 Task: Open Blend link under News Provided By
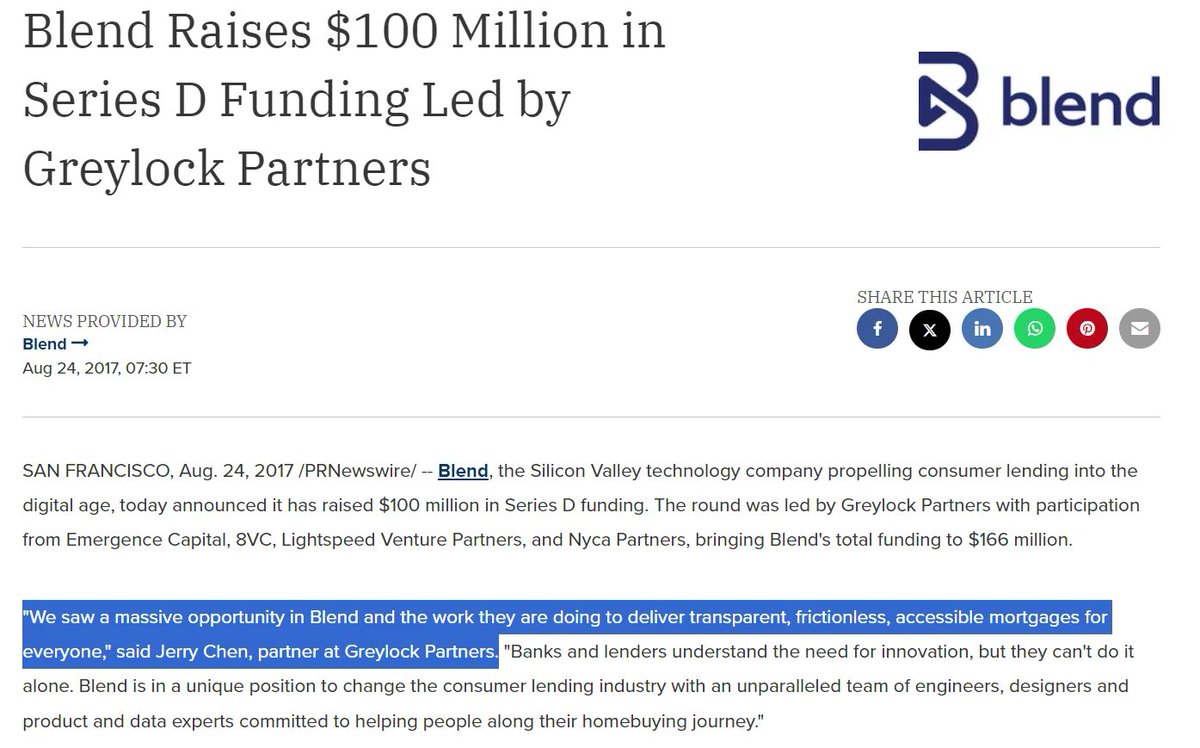pyautogui.click(x=44, y=344)
